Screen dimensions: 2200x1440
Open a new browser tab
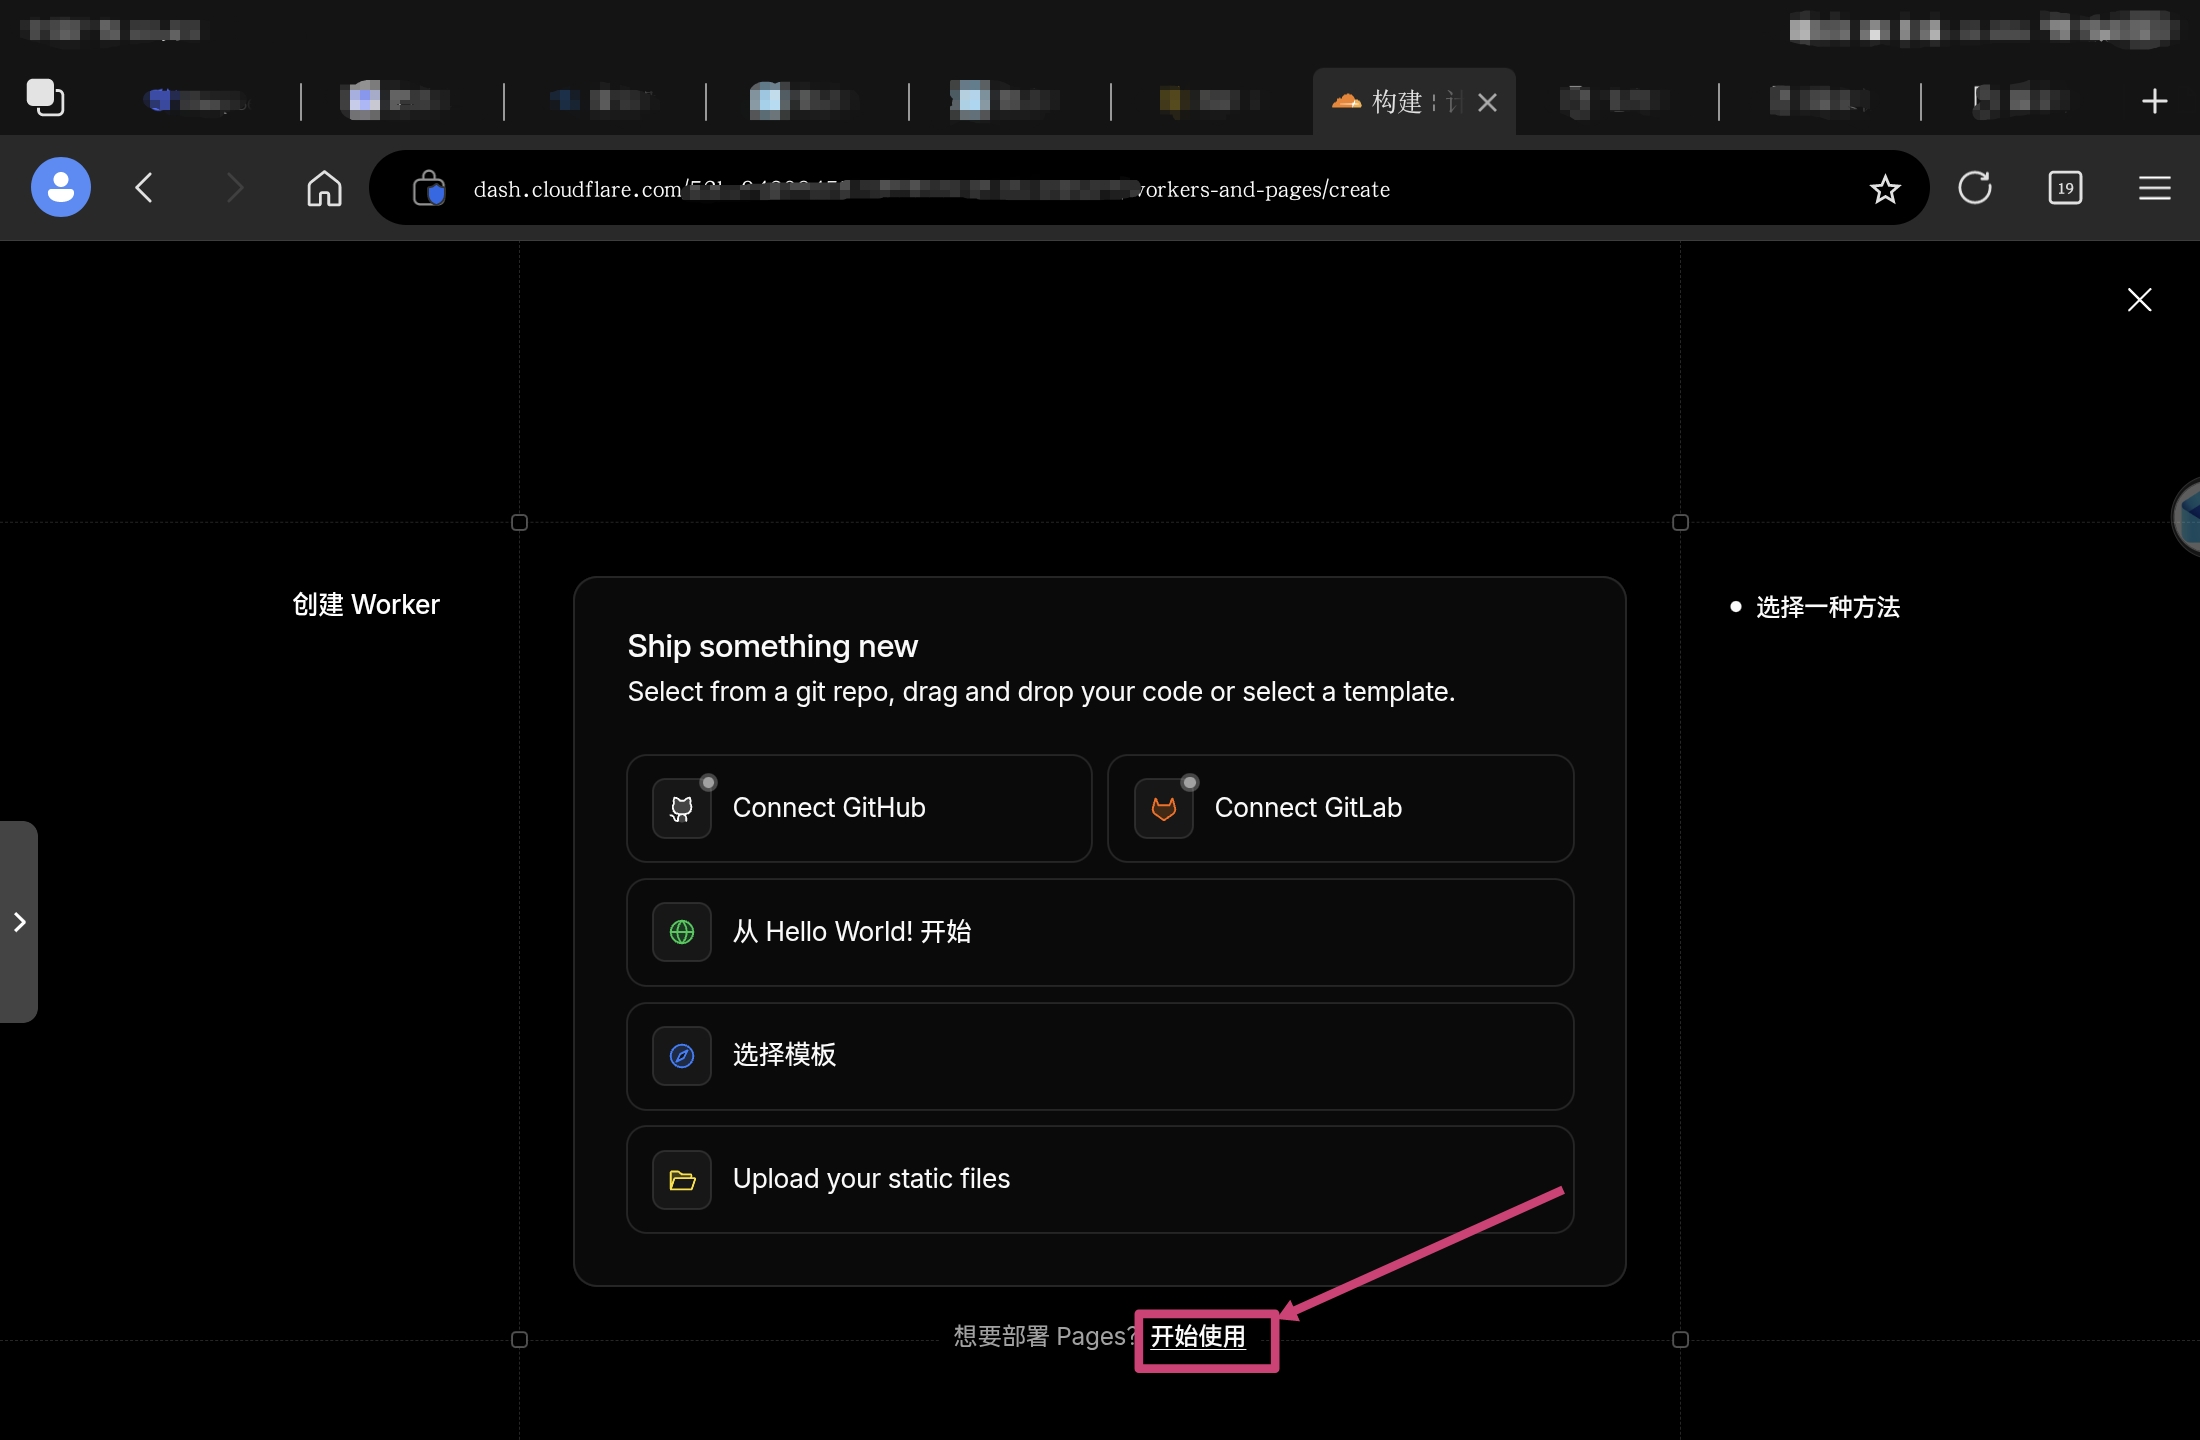coord(2154,101)
